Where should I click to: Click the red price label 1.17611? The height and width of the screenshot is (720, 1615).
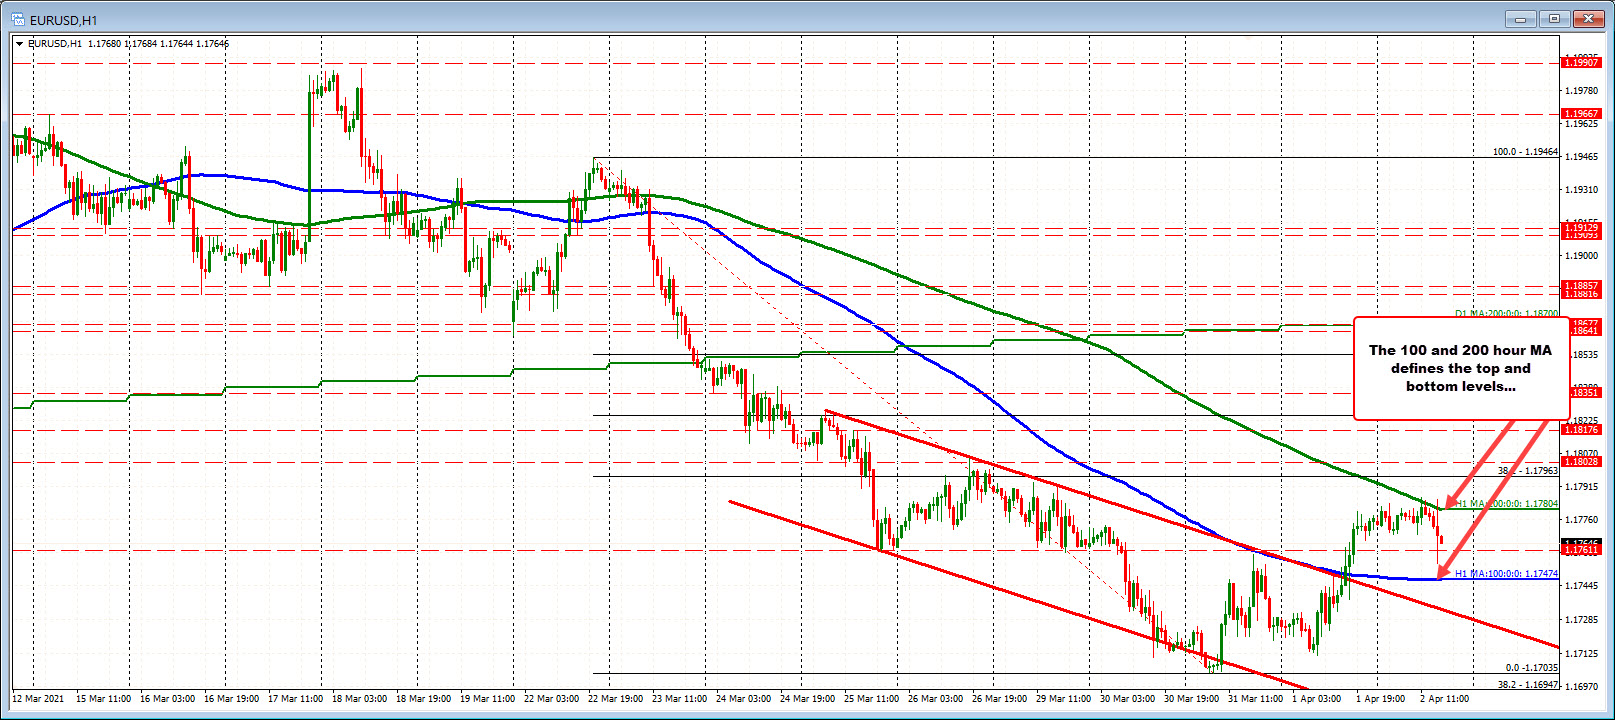[x=1581, y=550]
